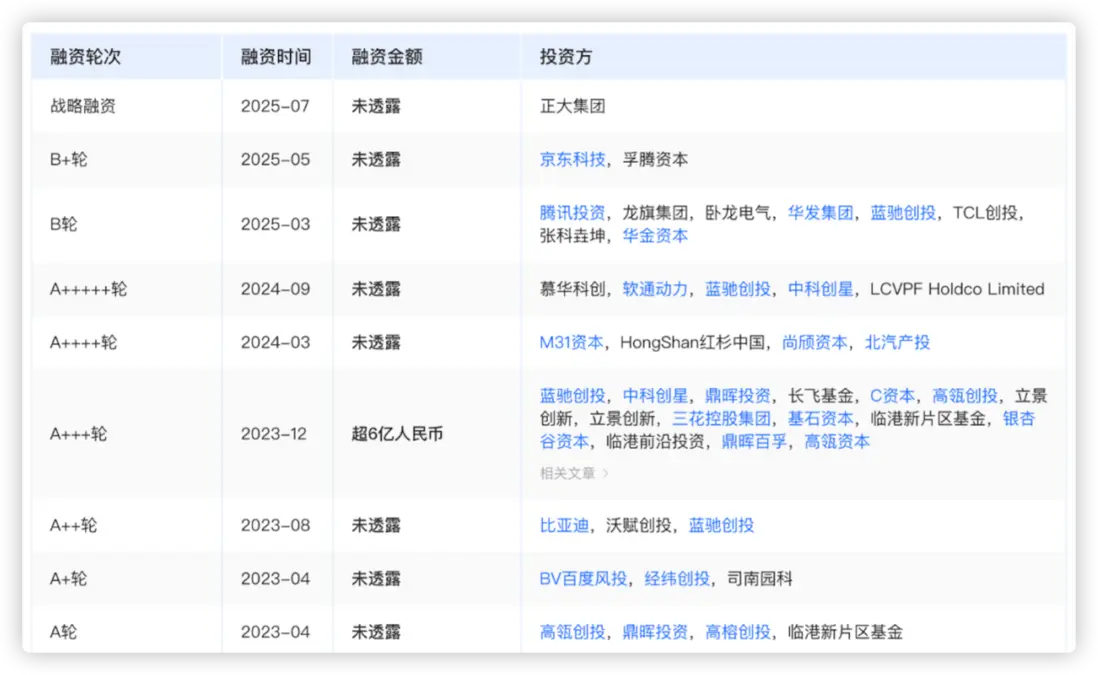Open the 软通动力 investor link
This screenshot has height=675, width=1098.
(x=655, y=289)
